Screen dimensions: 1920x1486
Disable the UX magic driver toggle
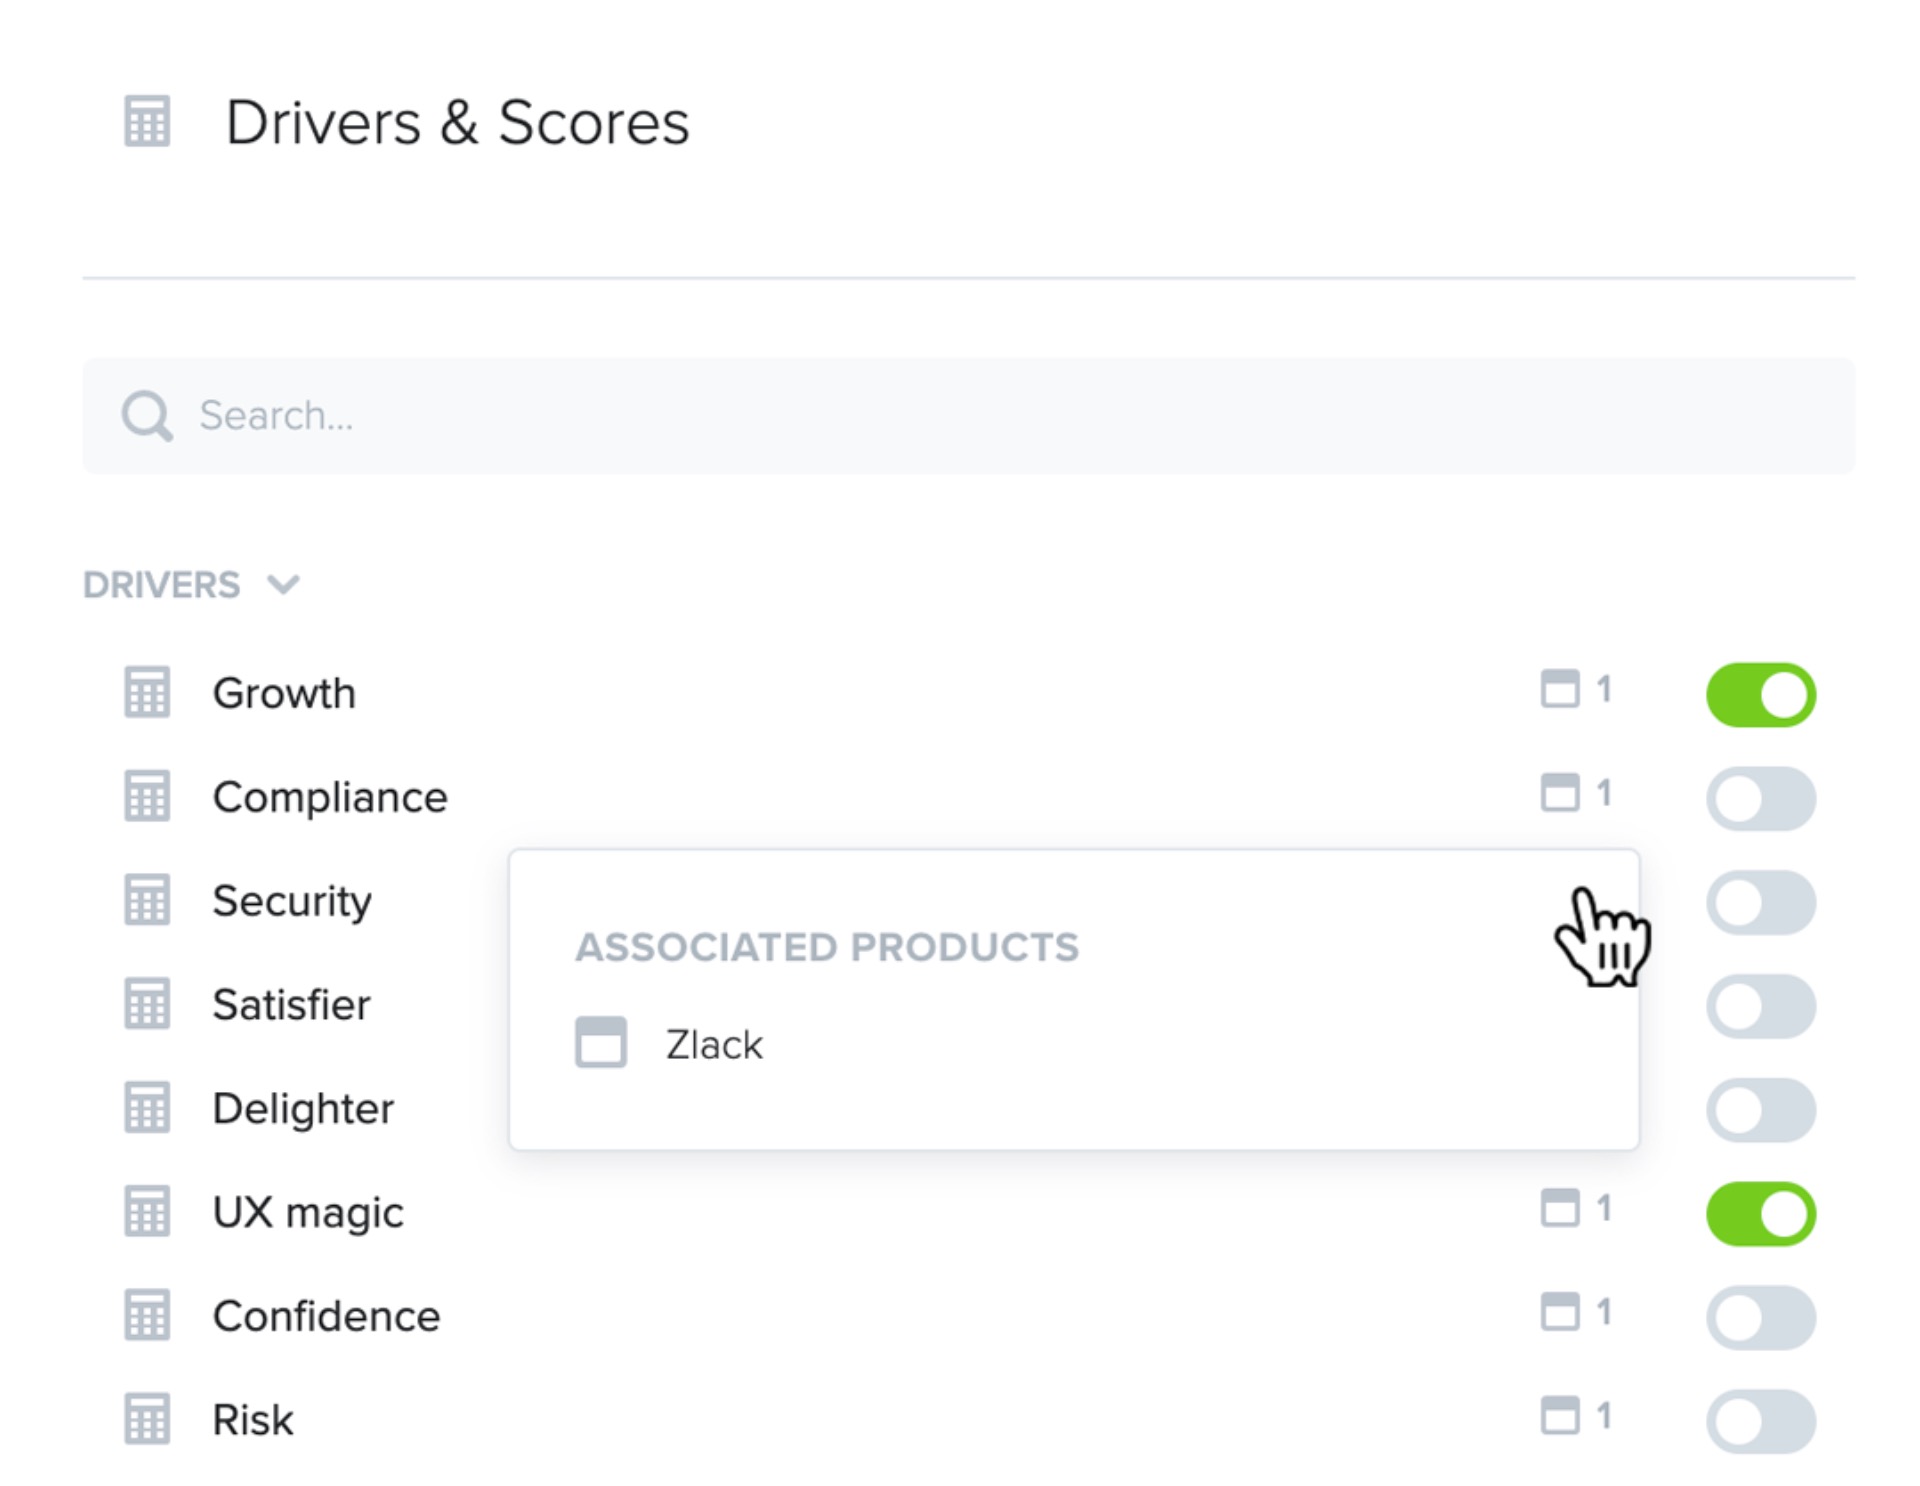tap(1761, 1214)
